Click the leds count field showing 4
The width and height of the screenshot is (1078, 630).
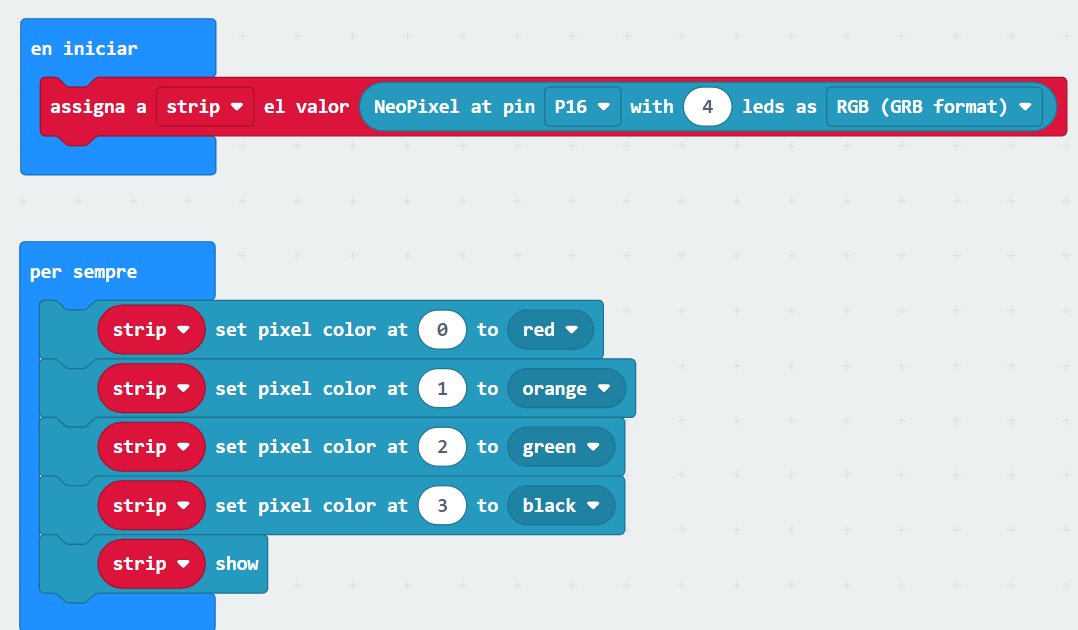(708, 106)
